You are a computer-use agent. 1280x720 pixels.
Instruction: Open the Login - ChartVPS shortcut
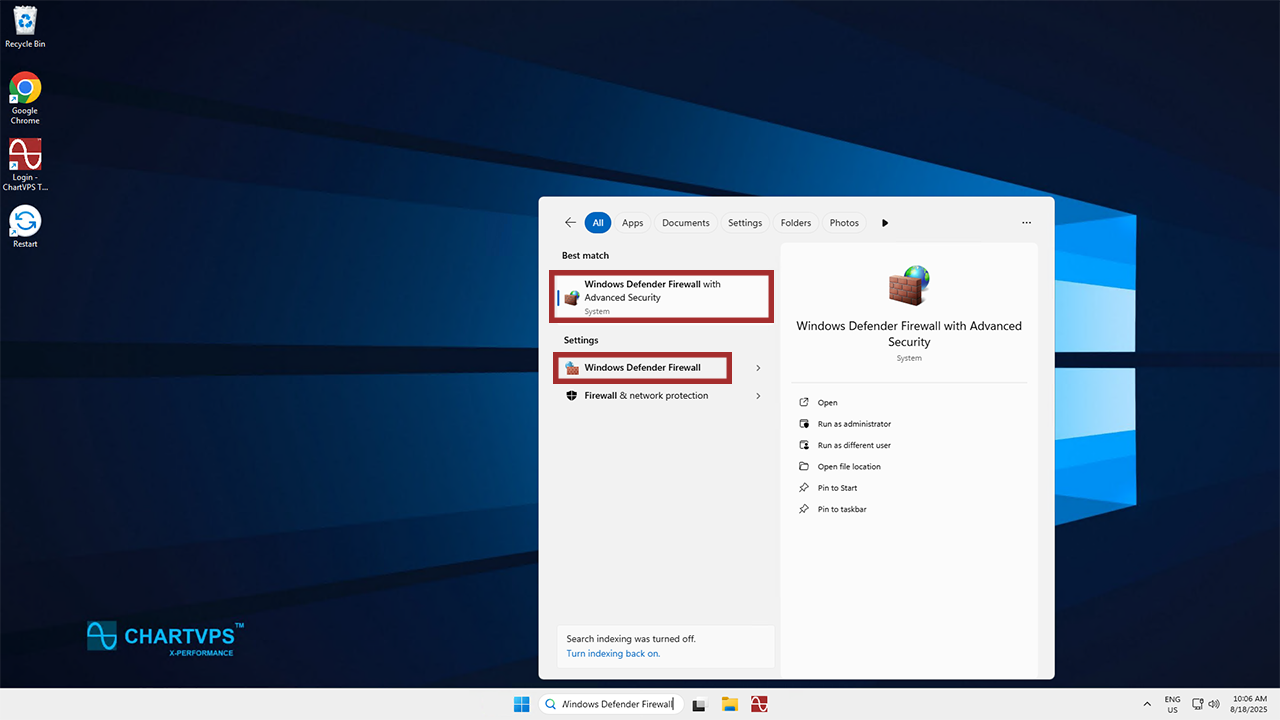[25, 157]
